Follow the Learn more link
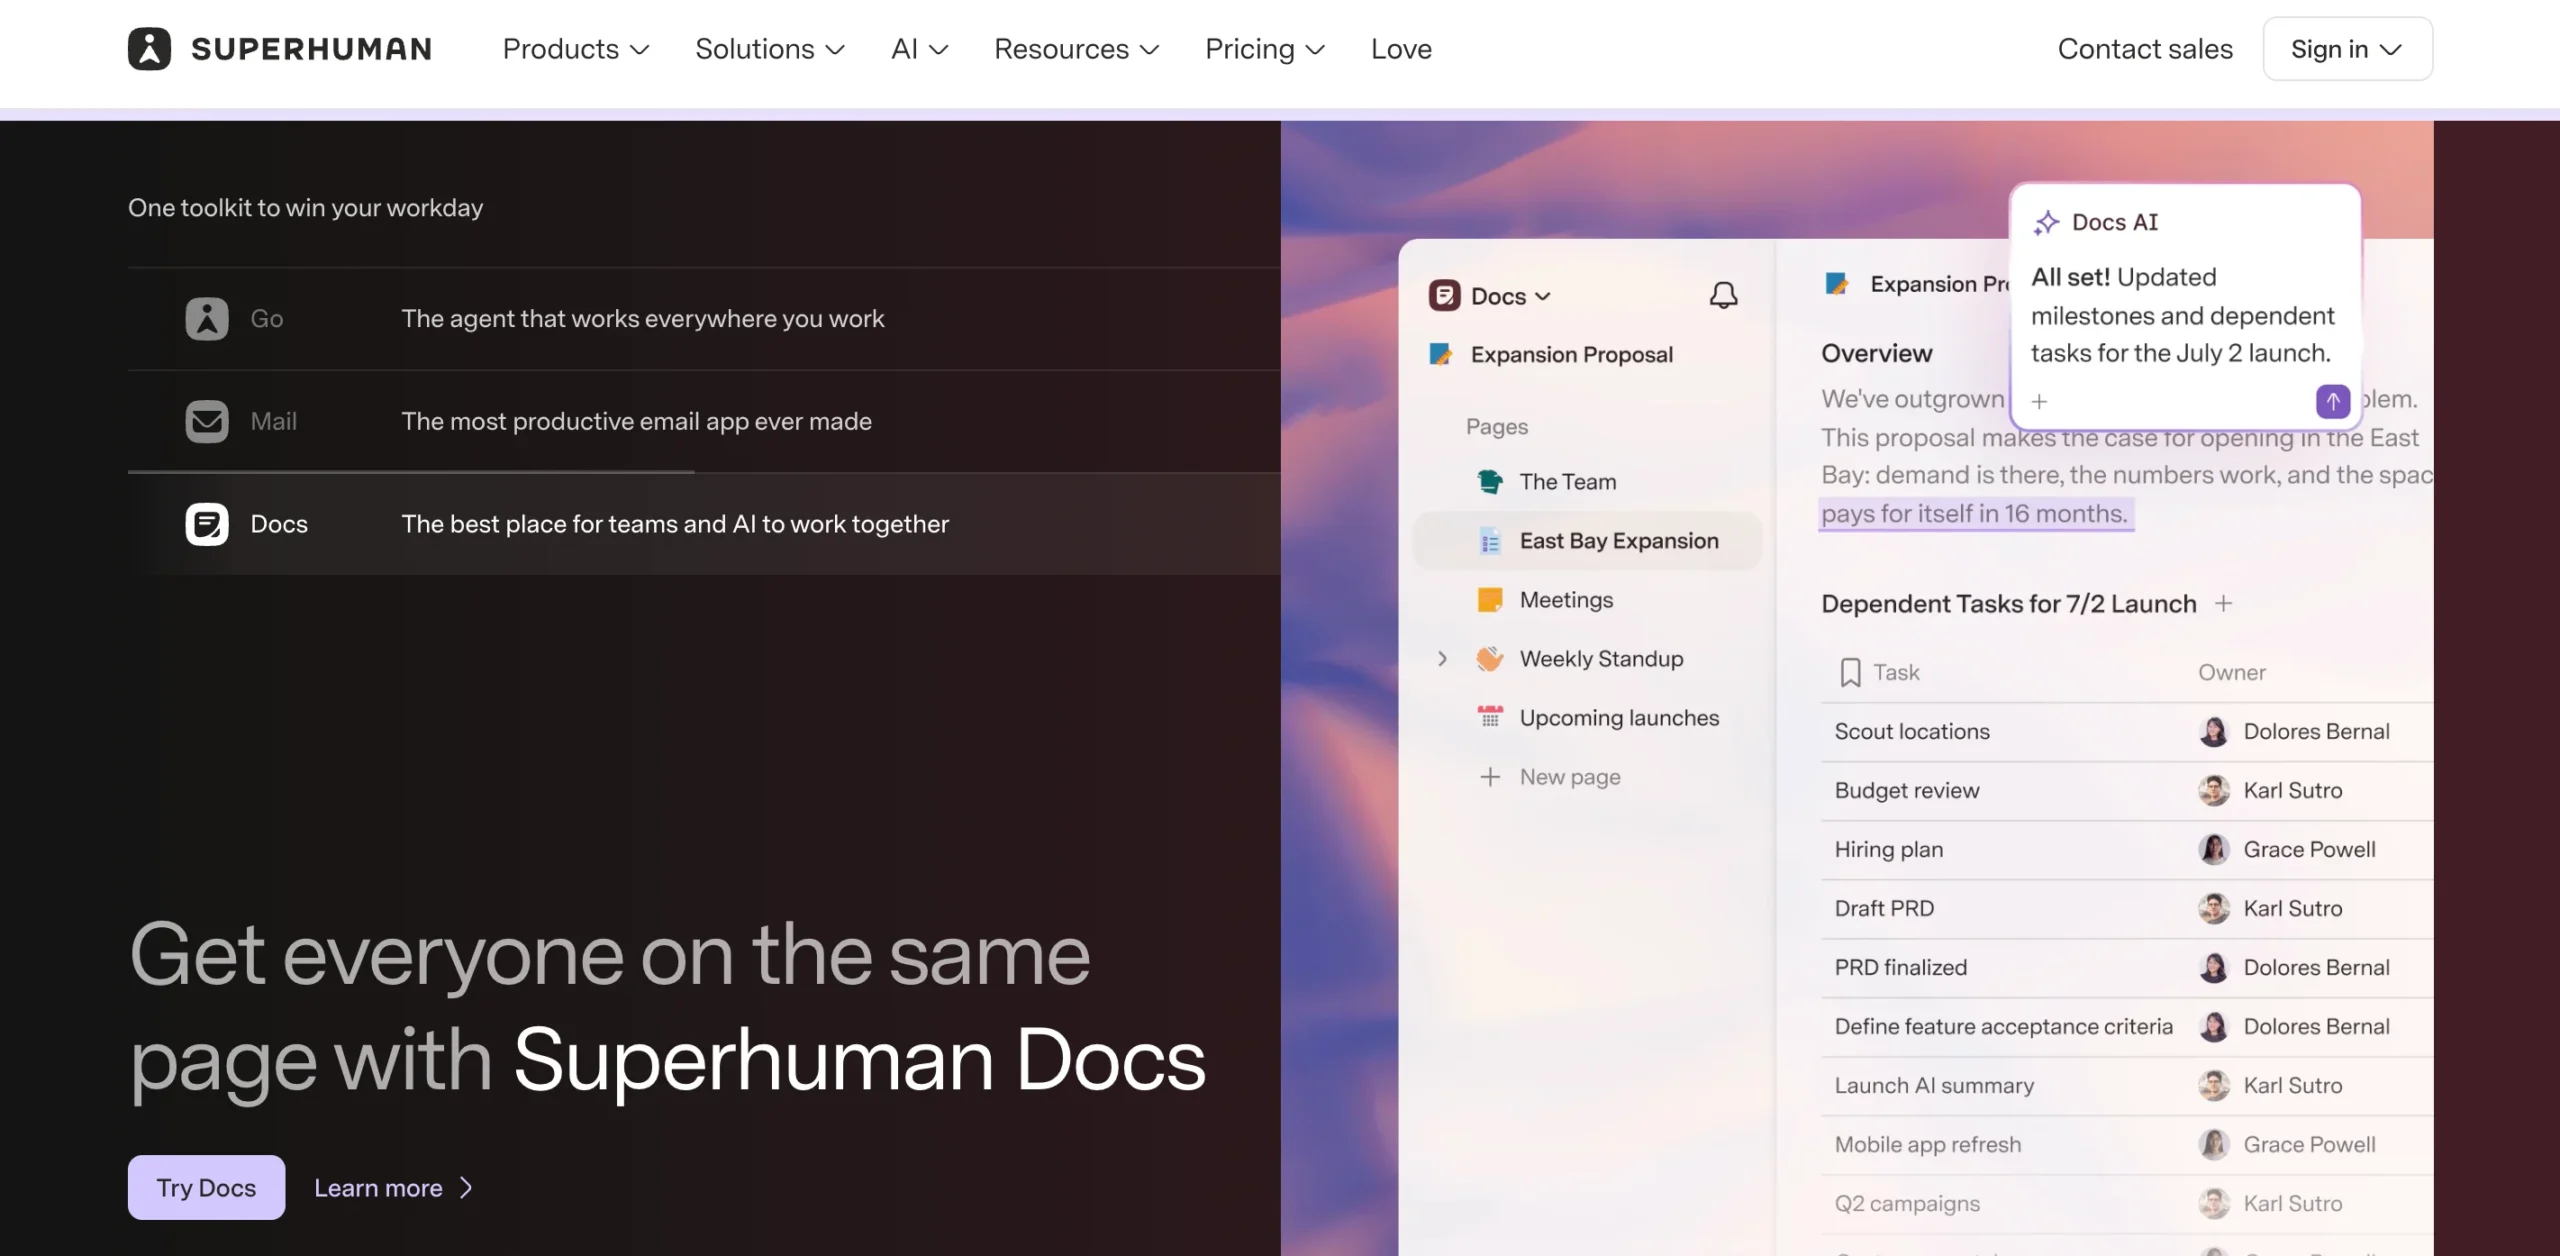Screen dimensions: 2560x1256 pos(393,1187)
